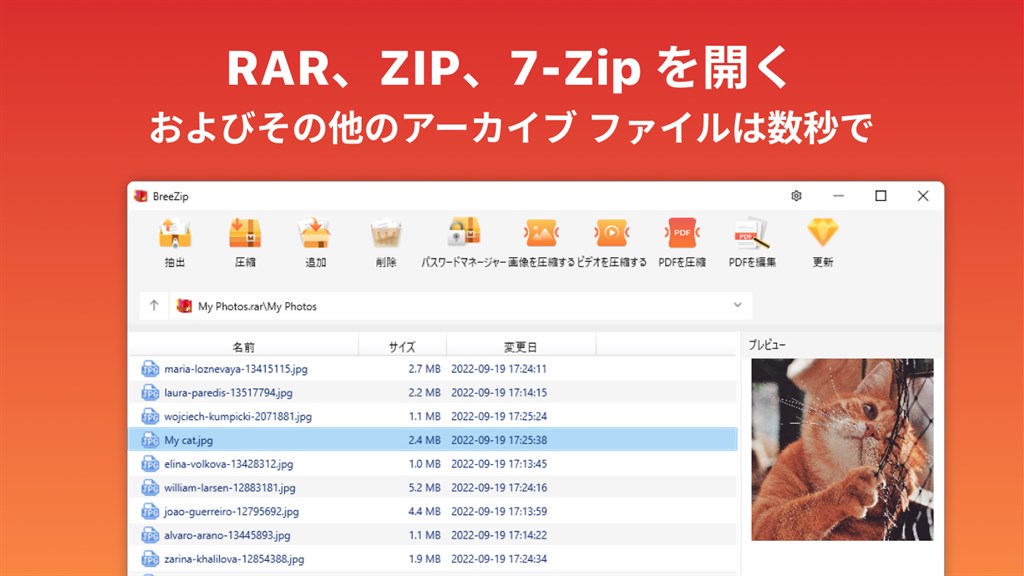Click JPG icon of wojciech-kumpicki-2071881.jpg
The width and height of the screenshot is (1024, 576).
point(150,416)
